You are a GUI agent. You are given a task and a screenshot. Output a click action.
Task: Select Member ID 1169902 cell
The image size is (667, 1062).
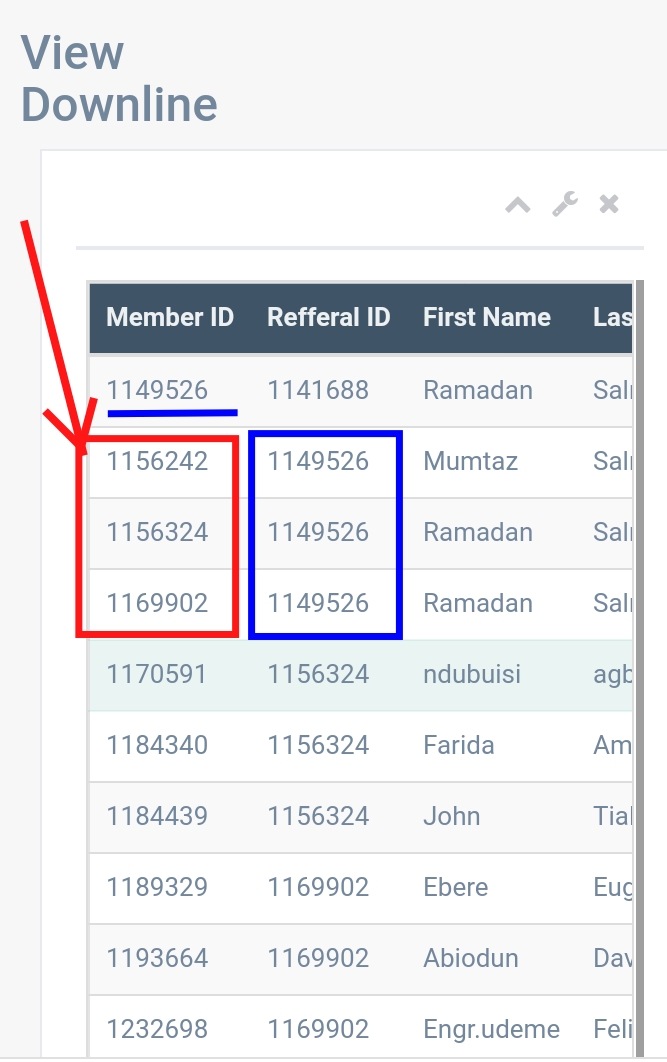click(158, 603)
